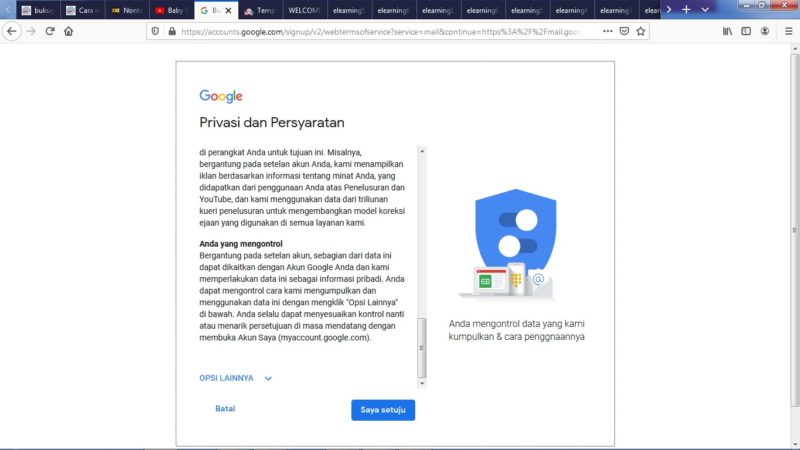Click the terms text scrollbar thumb

422,347
